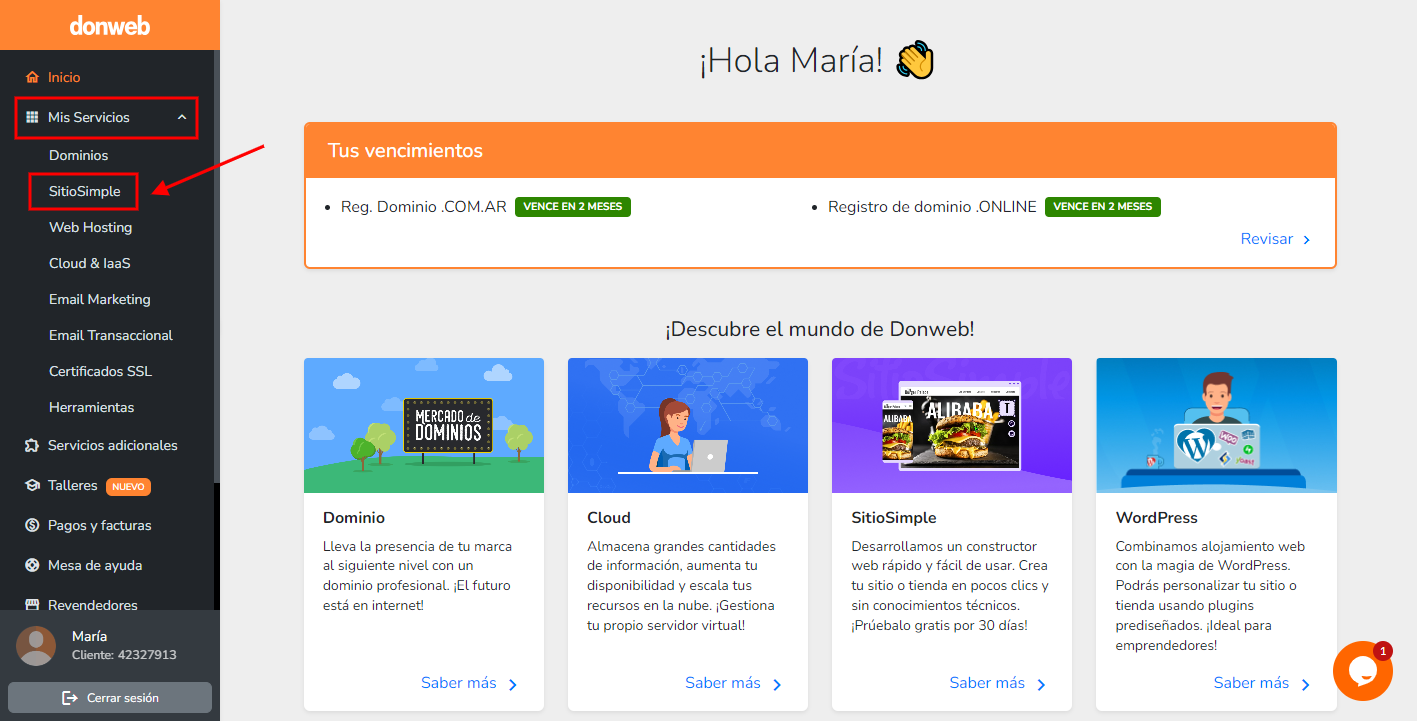Click the Inicio home icon
The width and height of the screenshot is (1417, 721).
[32, 77]
